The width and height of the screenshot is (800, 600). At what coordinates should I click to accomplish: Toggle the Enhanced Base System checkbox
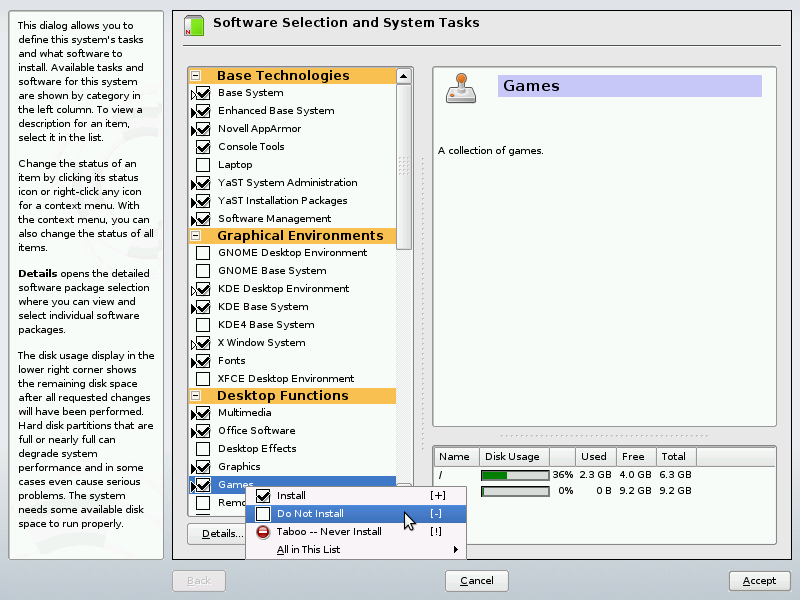pos(203,111)
